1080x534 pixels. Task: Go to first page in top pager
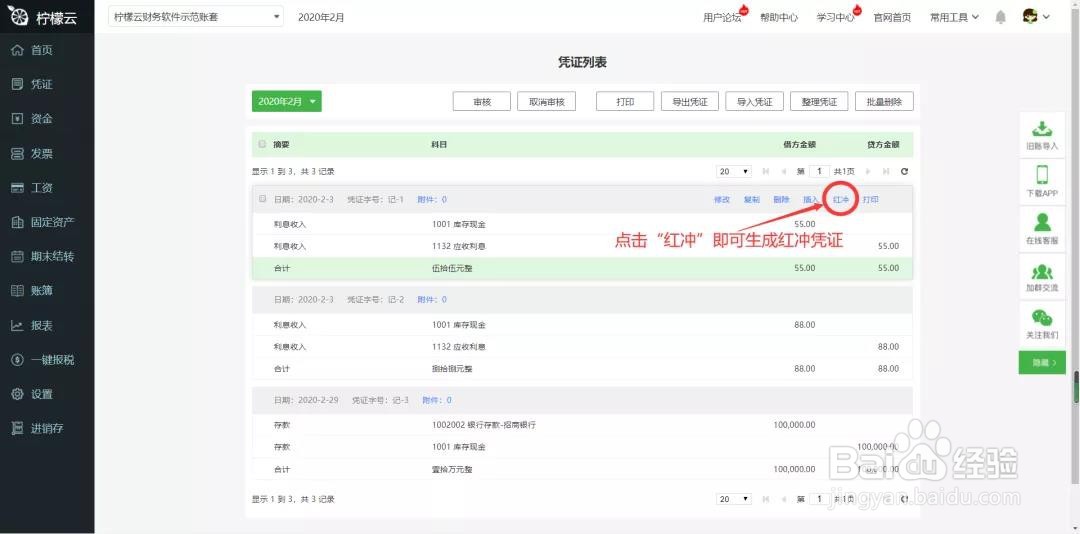765,172
